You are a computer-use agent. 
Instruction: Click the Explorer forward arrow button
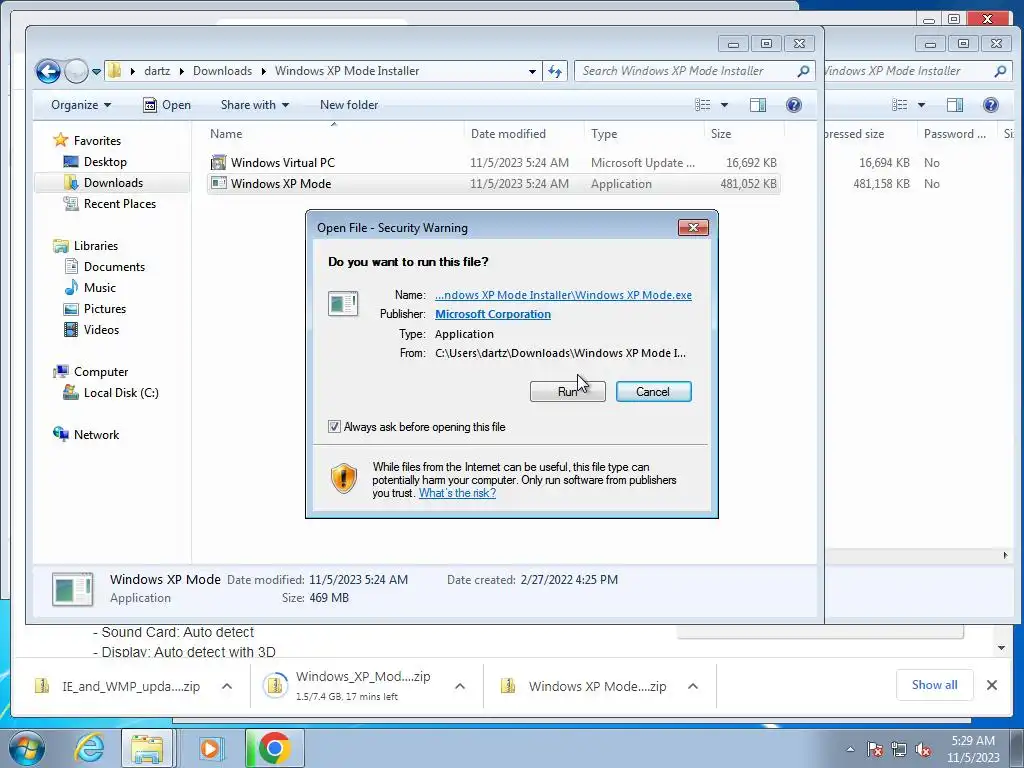[76, 71]
